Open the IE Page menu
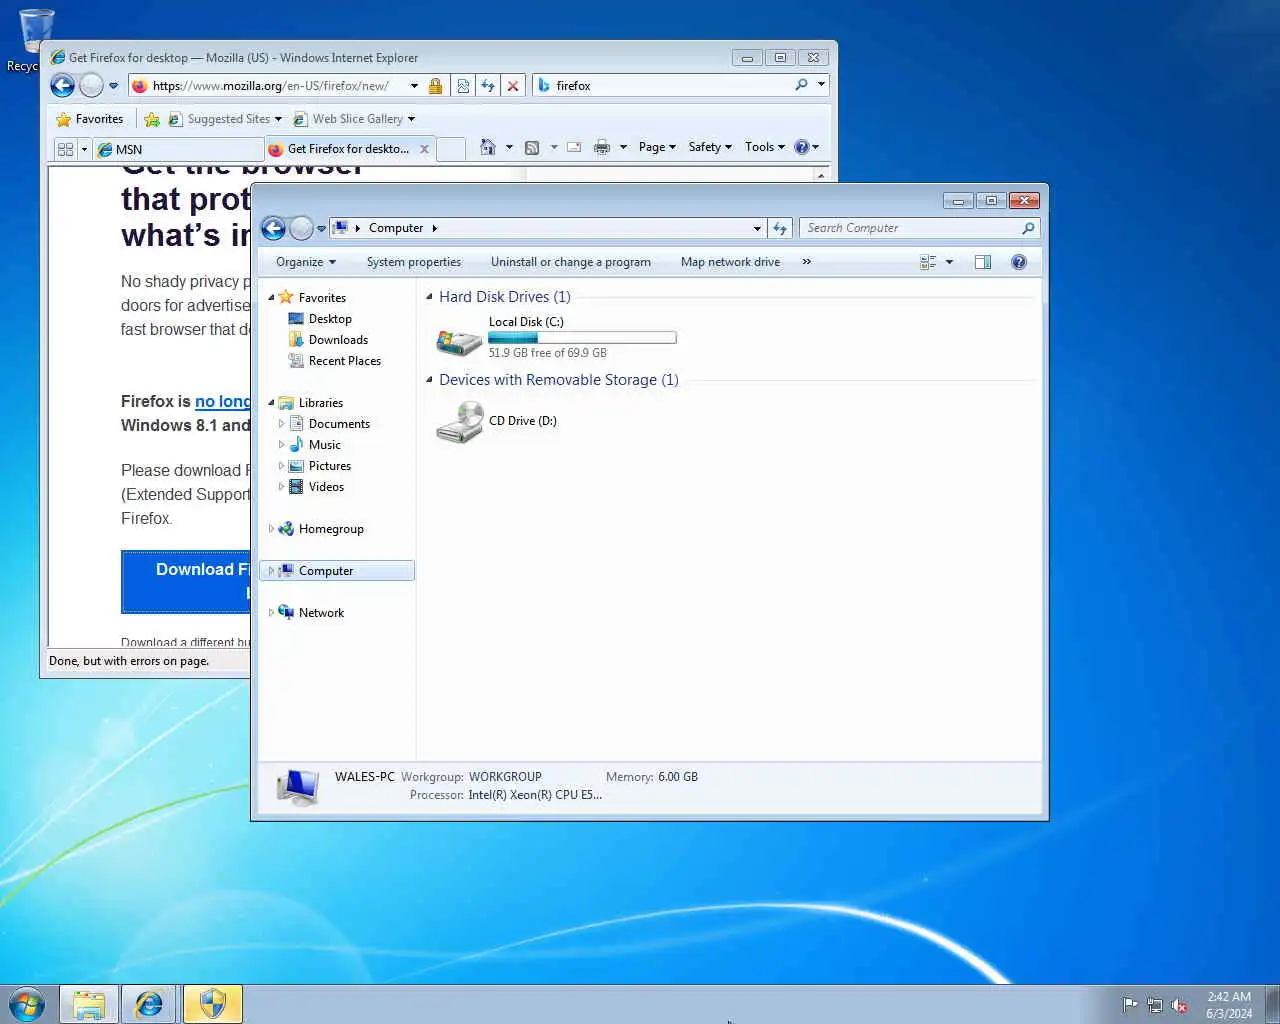Image resolution: width=1280 pixels, height=1024 pixels. [657, 147]
